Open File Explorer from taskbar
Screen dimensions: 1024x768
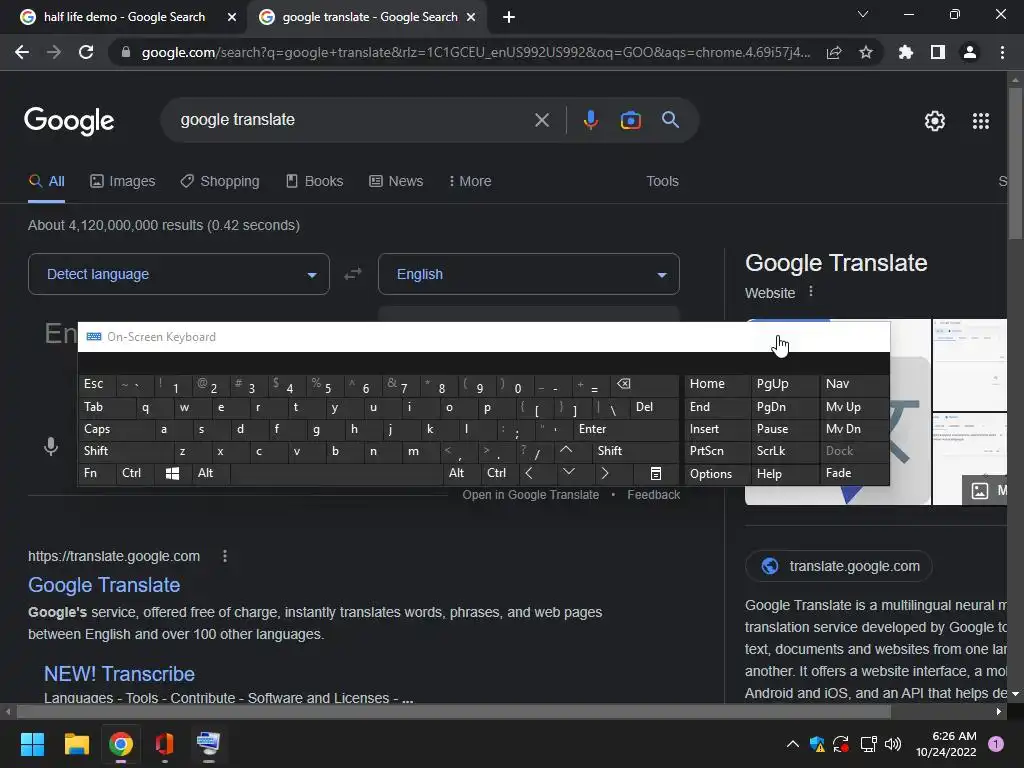[76, 744]
